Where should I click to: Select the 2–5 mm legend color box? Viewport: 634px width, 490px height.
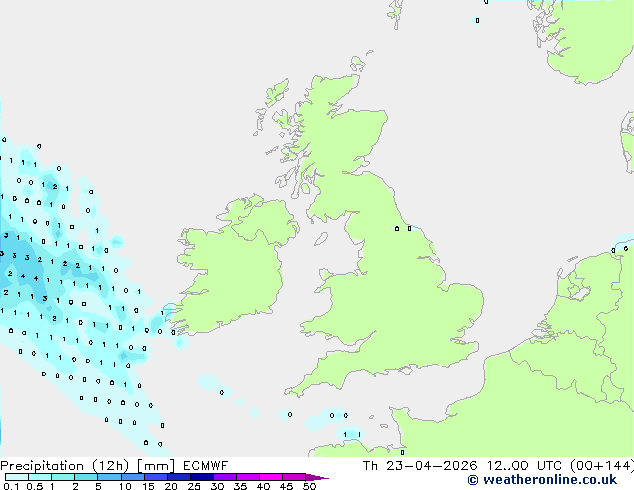[x=86, y=477]
